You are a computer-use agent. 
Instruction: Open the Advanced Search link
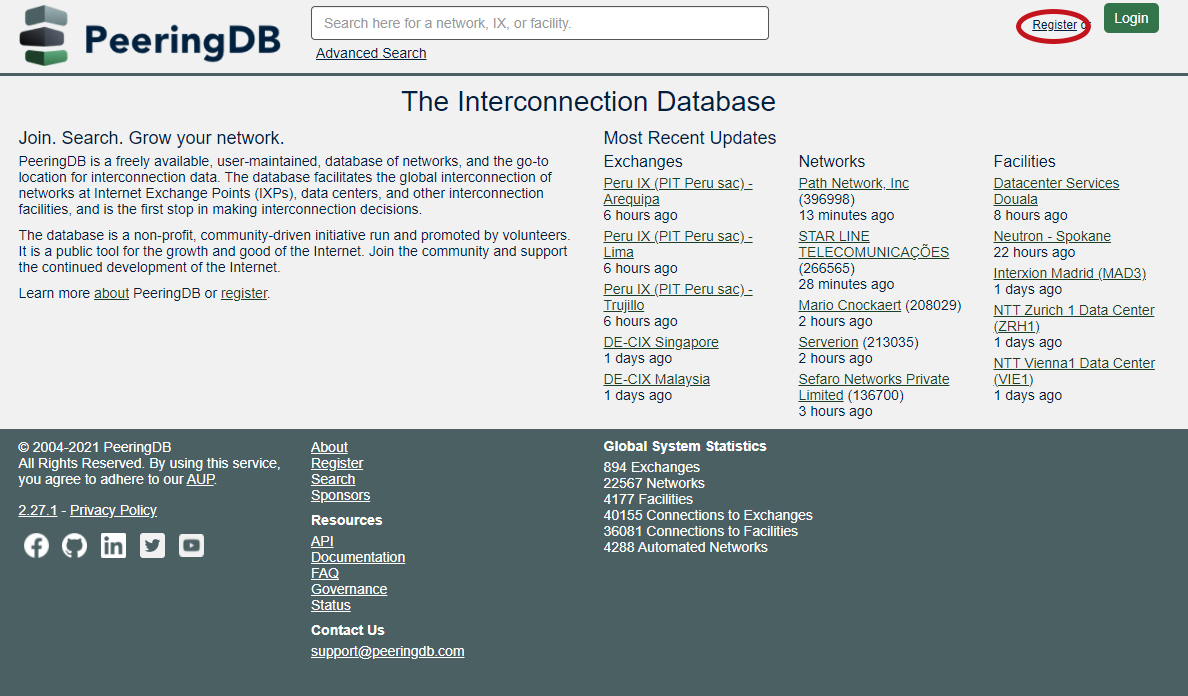pos(371,53)
